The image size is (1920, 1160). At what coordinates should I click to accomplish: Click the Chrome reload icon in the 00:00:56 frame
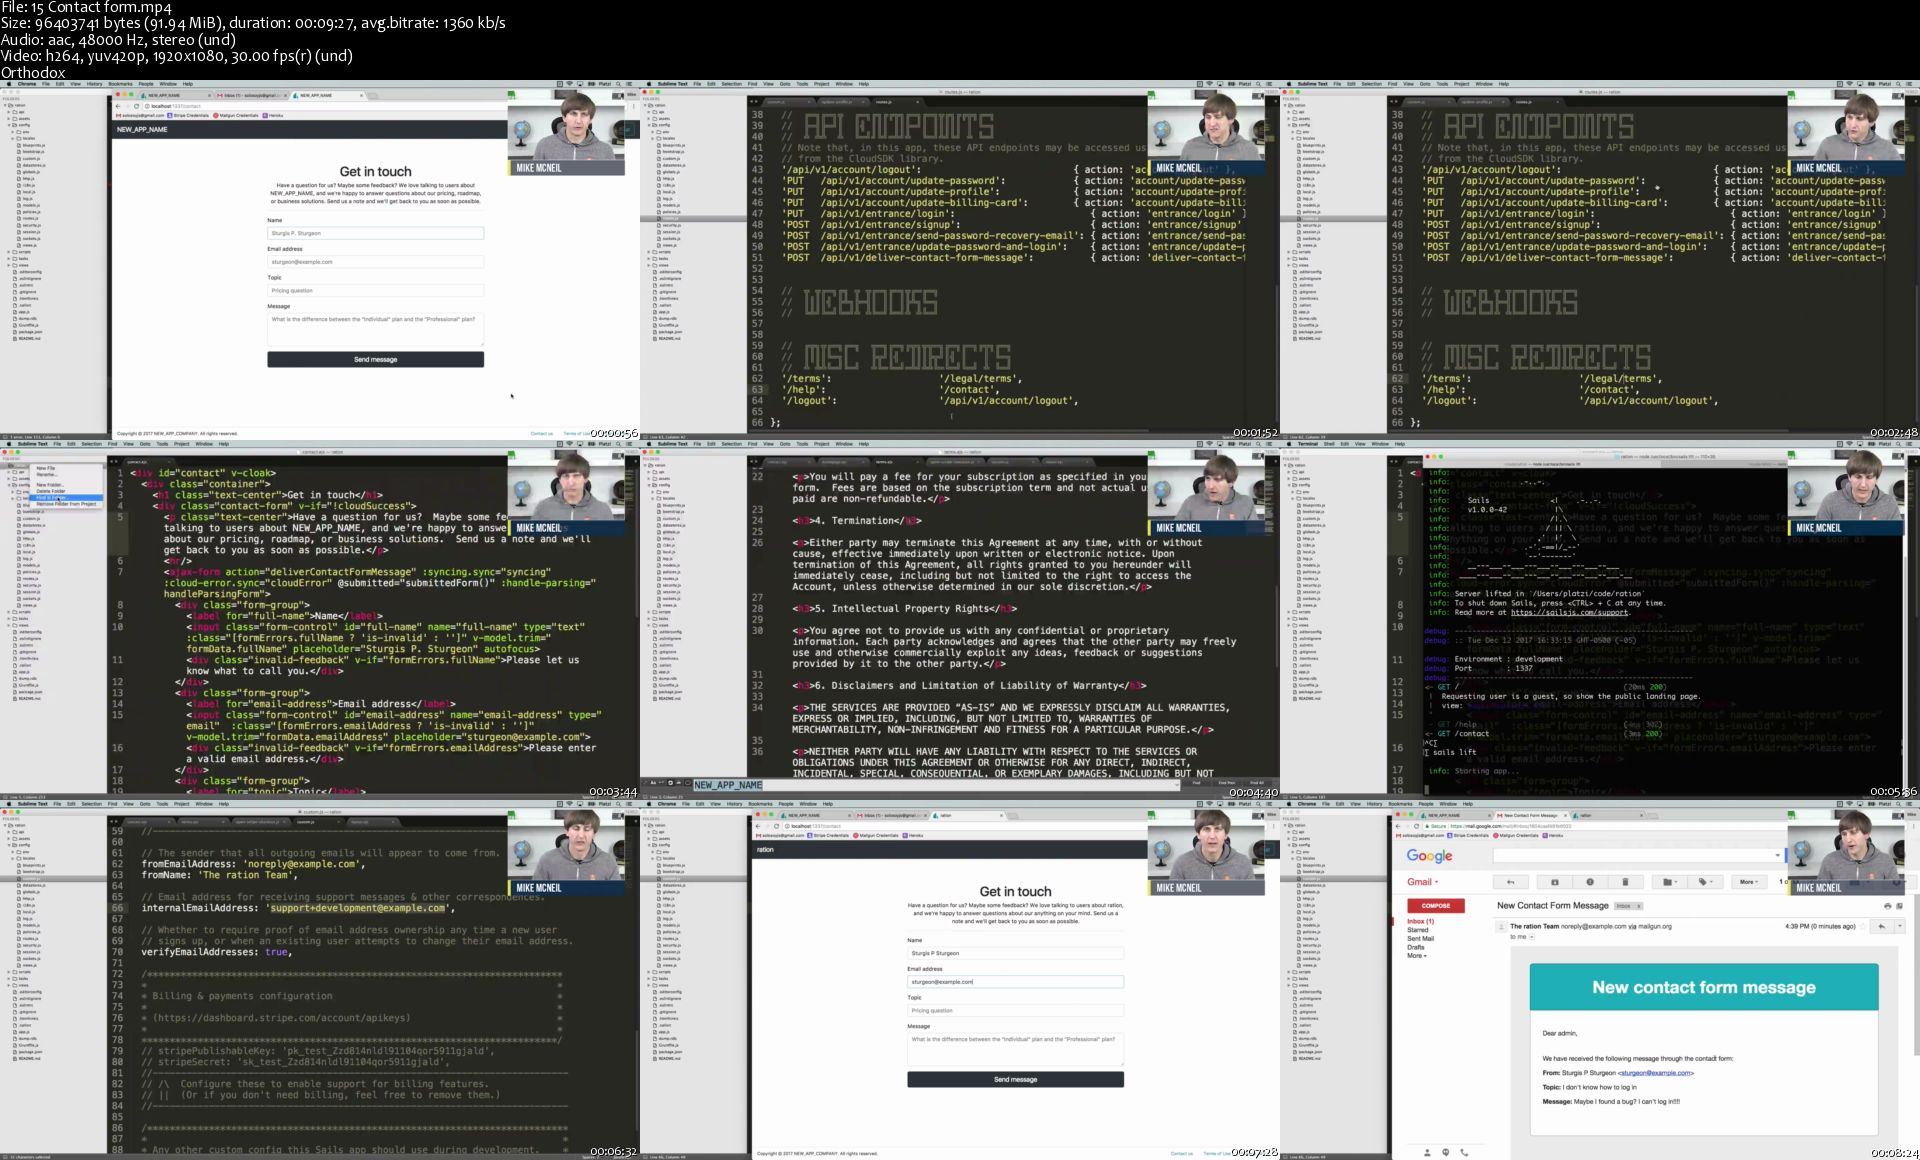pos(136,106)
